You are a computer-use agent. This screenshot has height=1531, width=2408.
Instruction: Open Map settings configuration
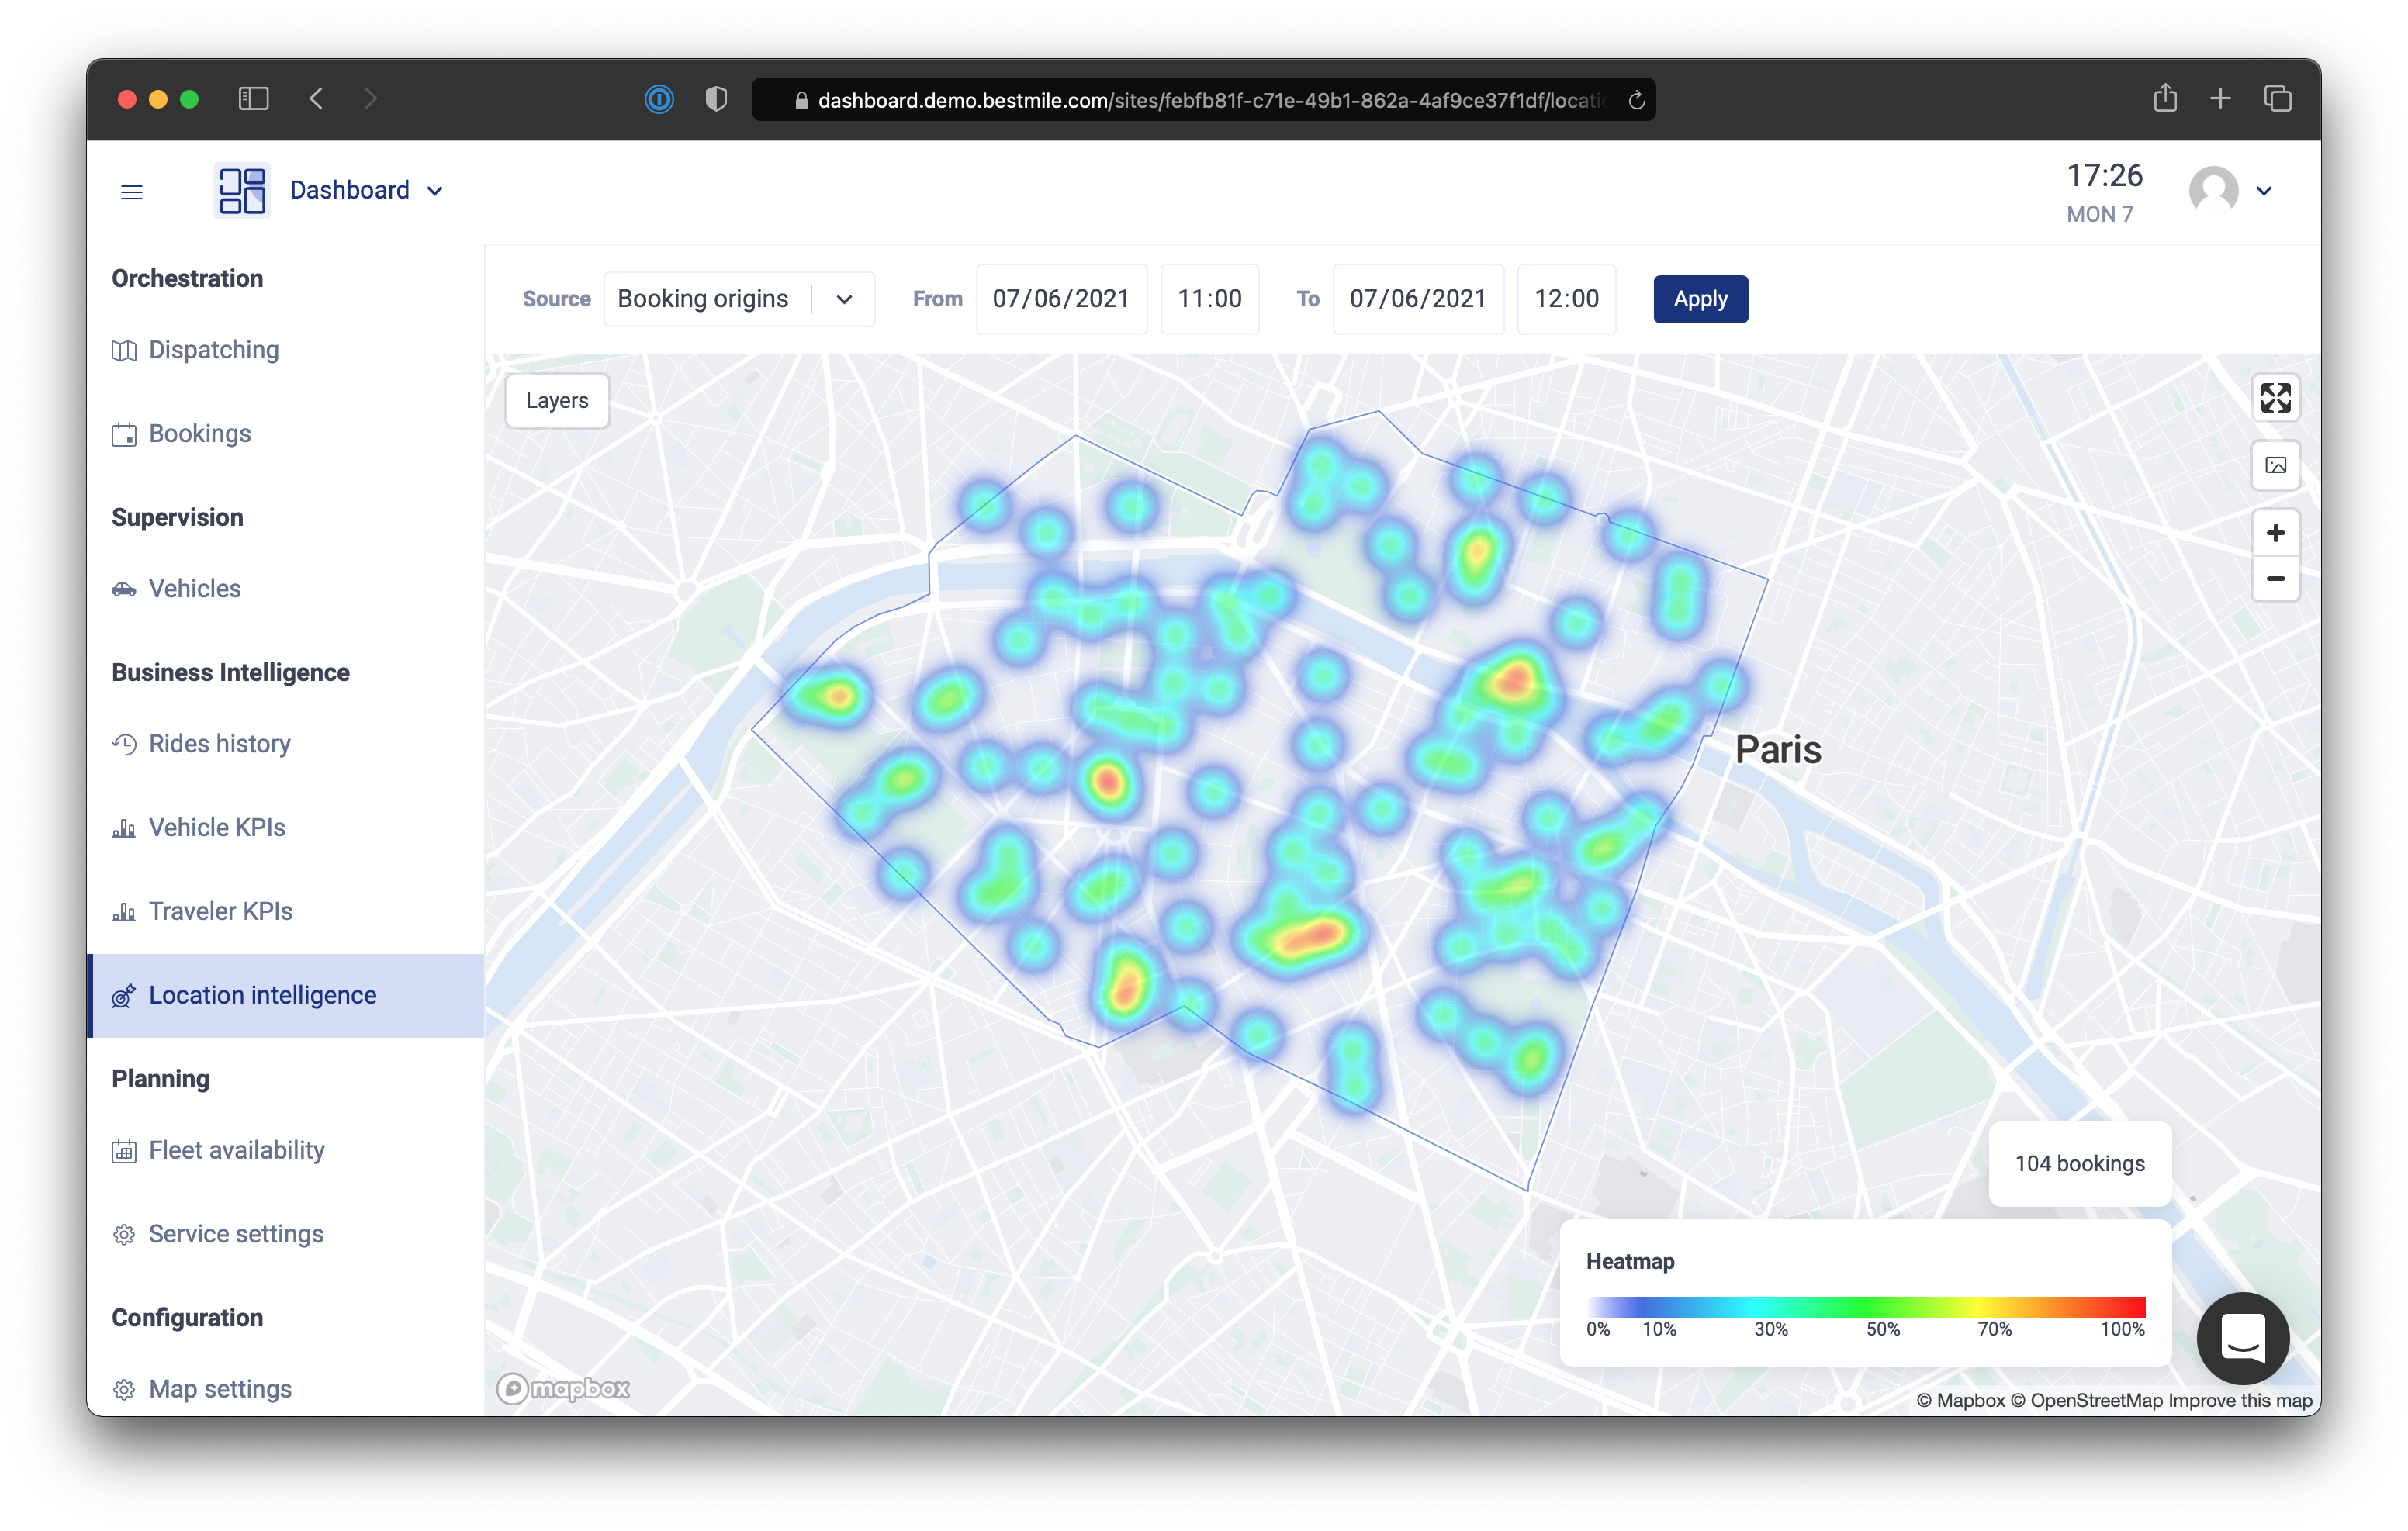pyautogui.click(x=220, y=1390)
